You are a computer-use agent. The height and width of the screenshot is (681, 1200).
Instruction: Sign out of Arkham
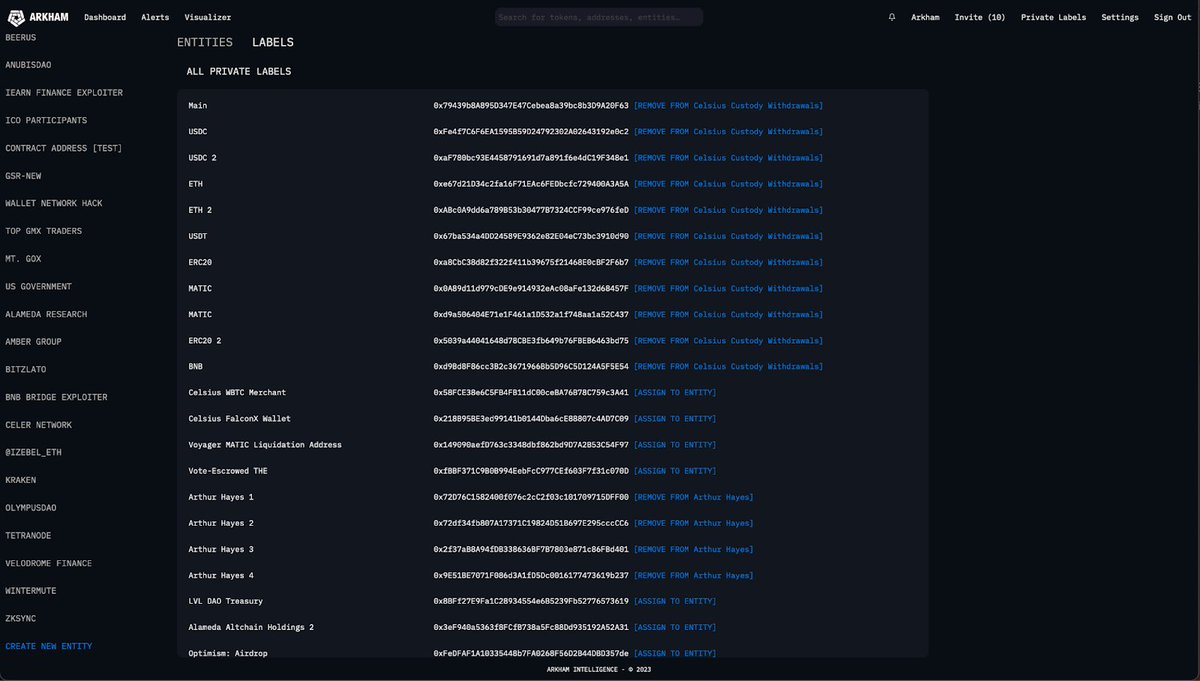pyautogui.click(x=1171, y=16)
